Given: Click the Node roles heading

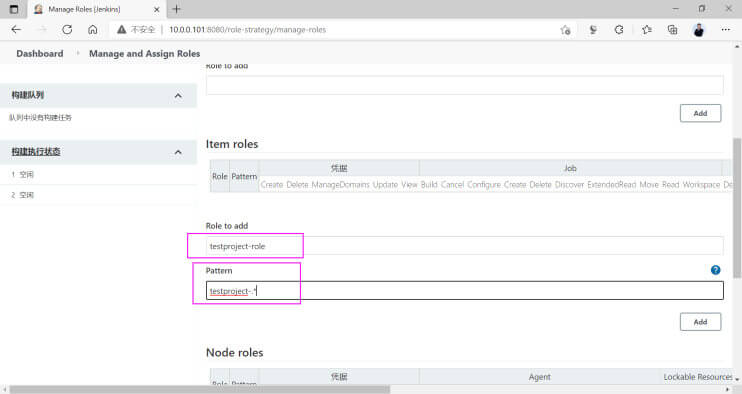Looking at the screenshot, I should tap(235, 352).
